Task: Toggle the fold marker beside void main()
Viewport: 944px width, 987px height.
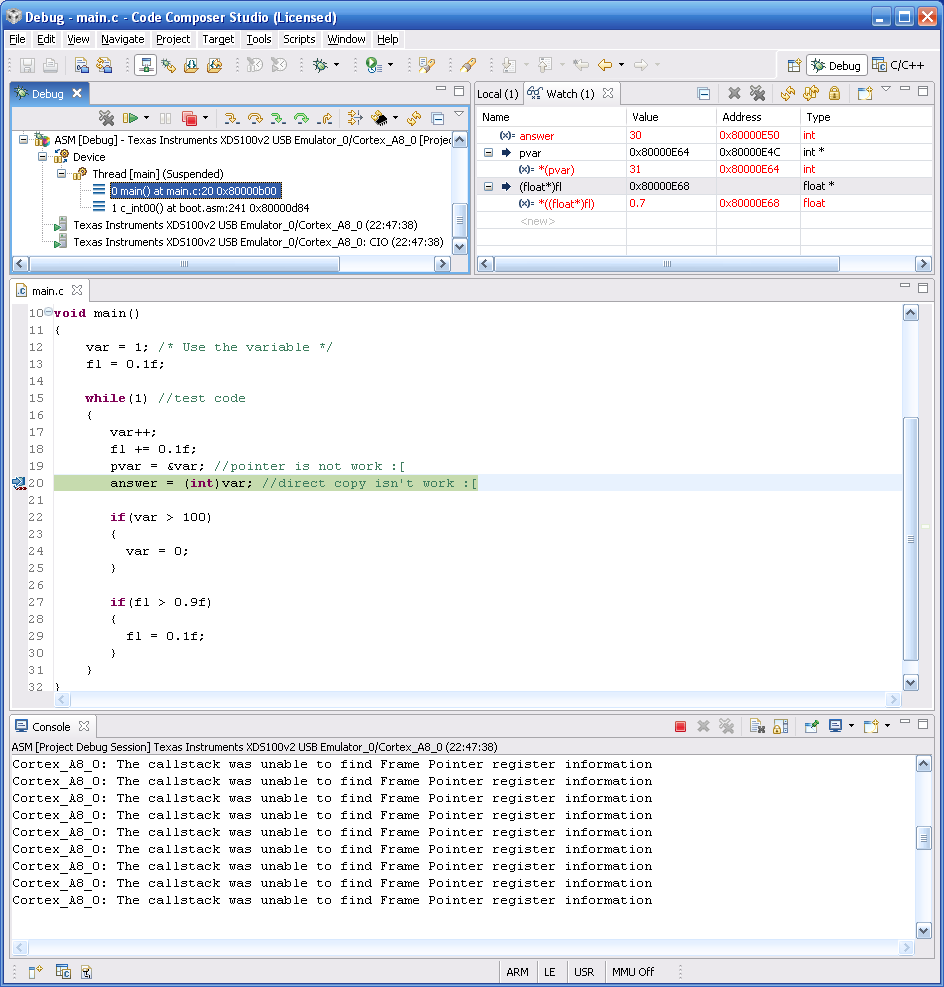Action: pyautogui.click(x=48, y=312)
